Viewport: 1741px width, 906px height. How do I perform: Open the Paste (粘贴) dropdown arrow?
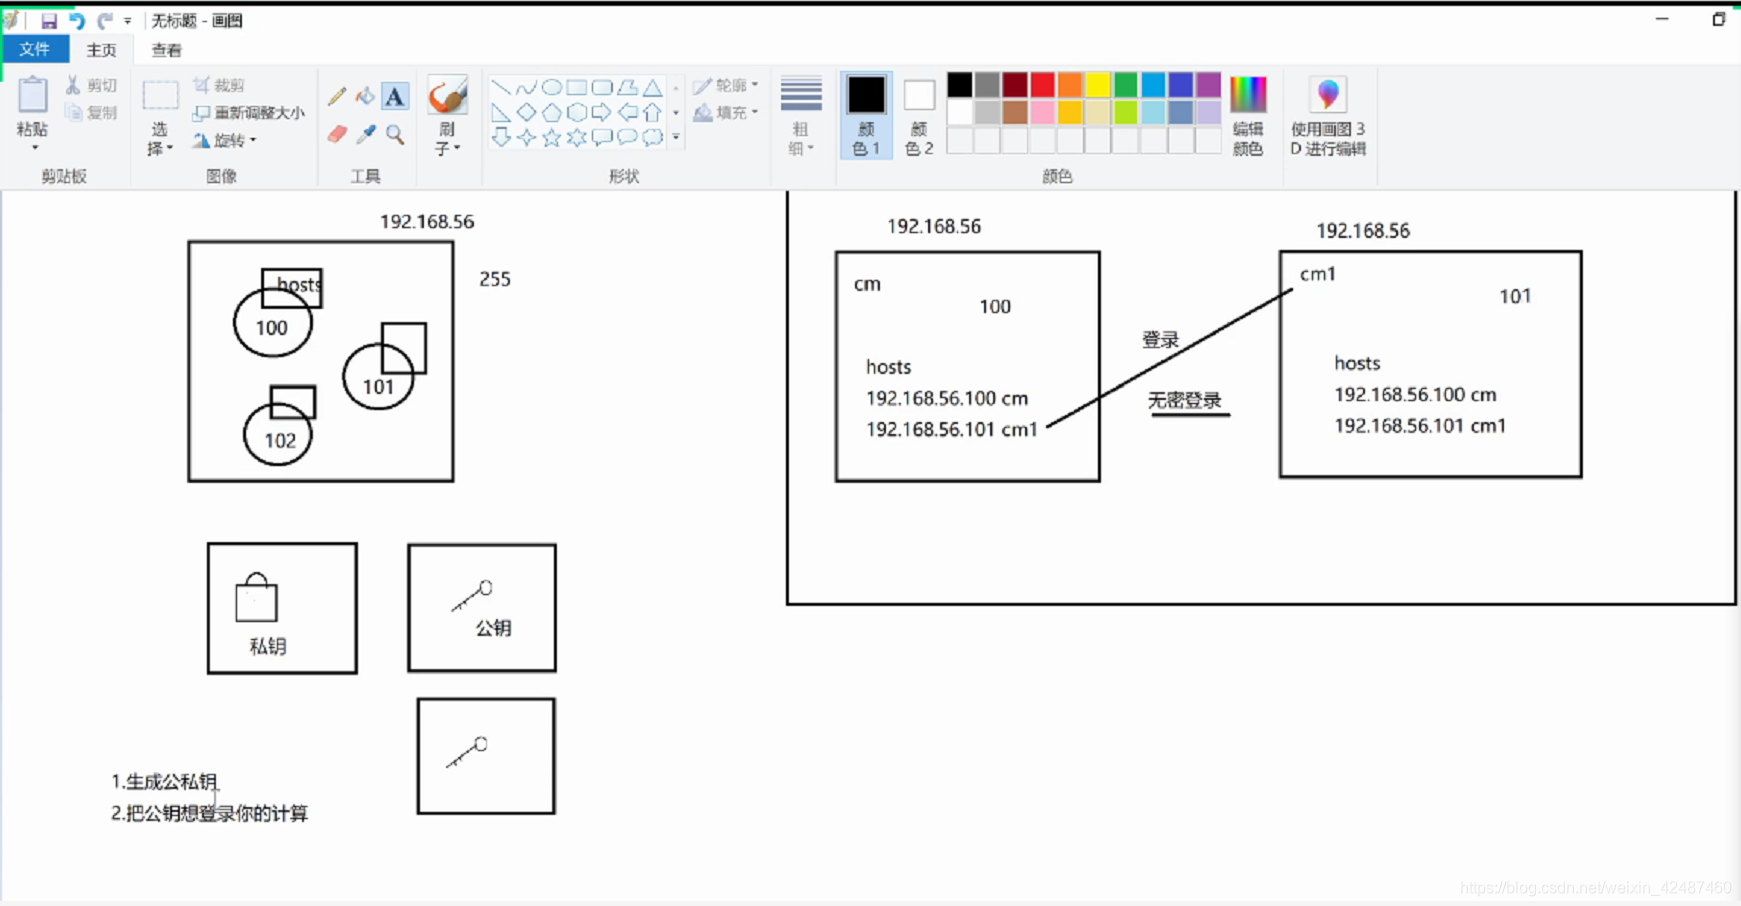click(34, 148)
